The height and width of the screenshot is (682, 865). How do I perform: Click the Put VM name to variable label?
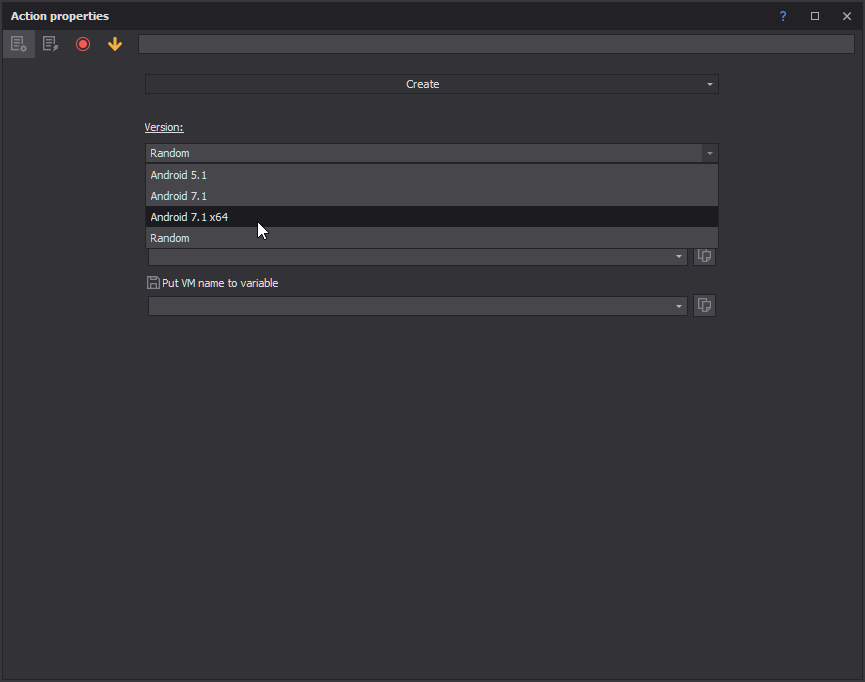[x=220, y=283]
